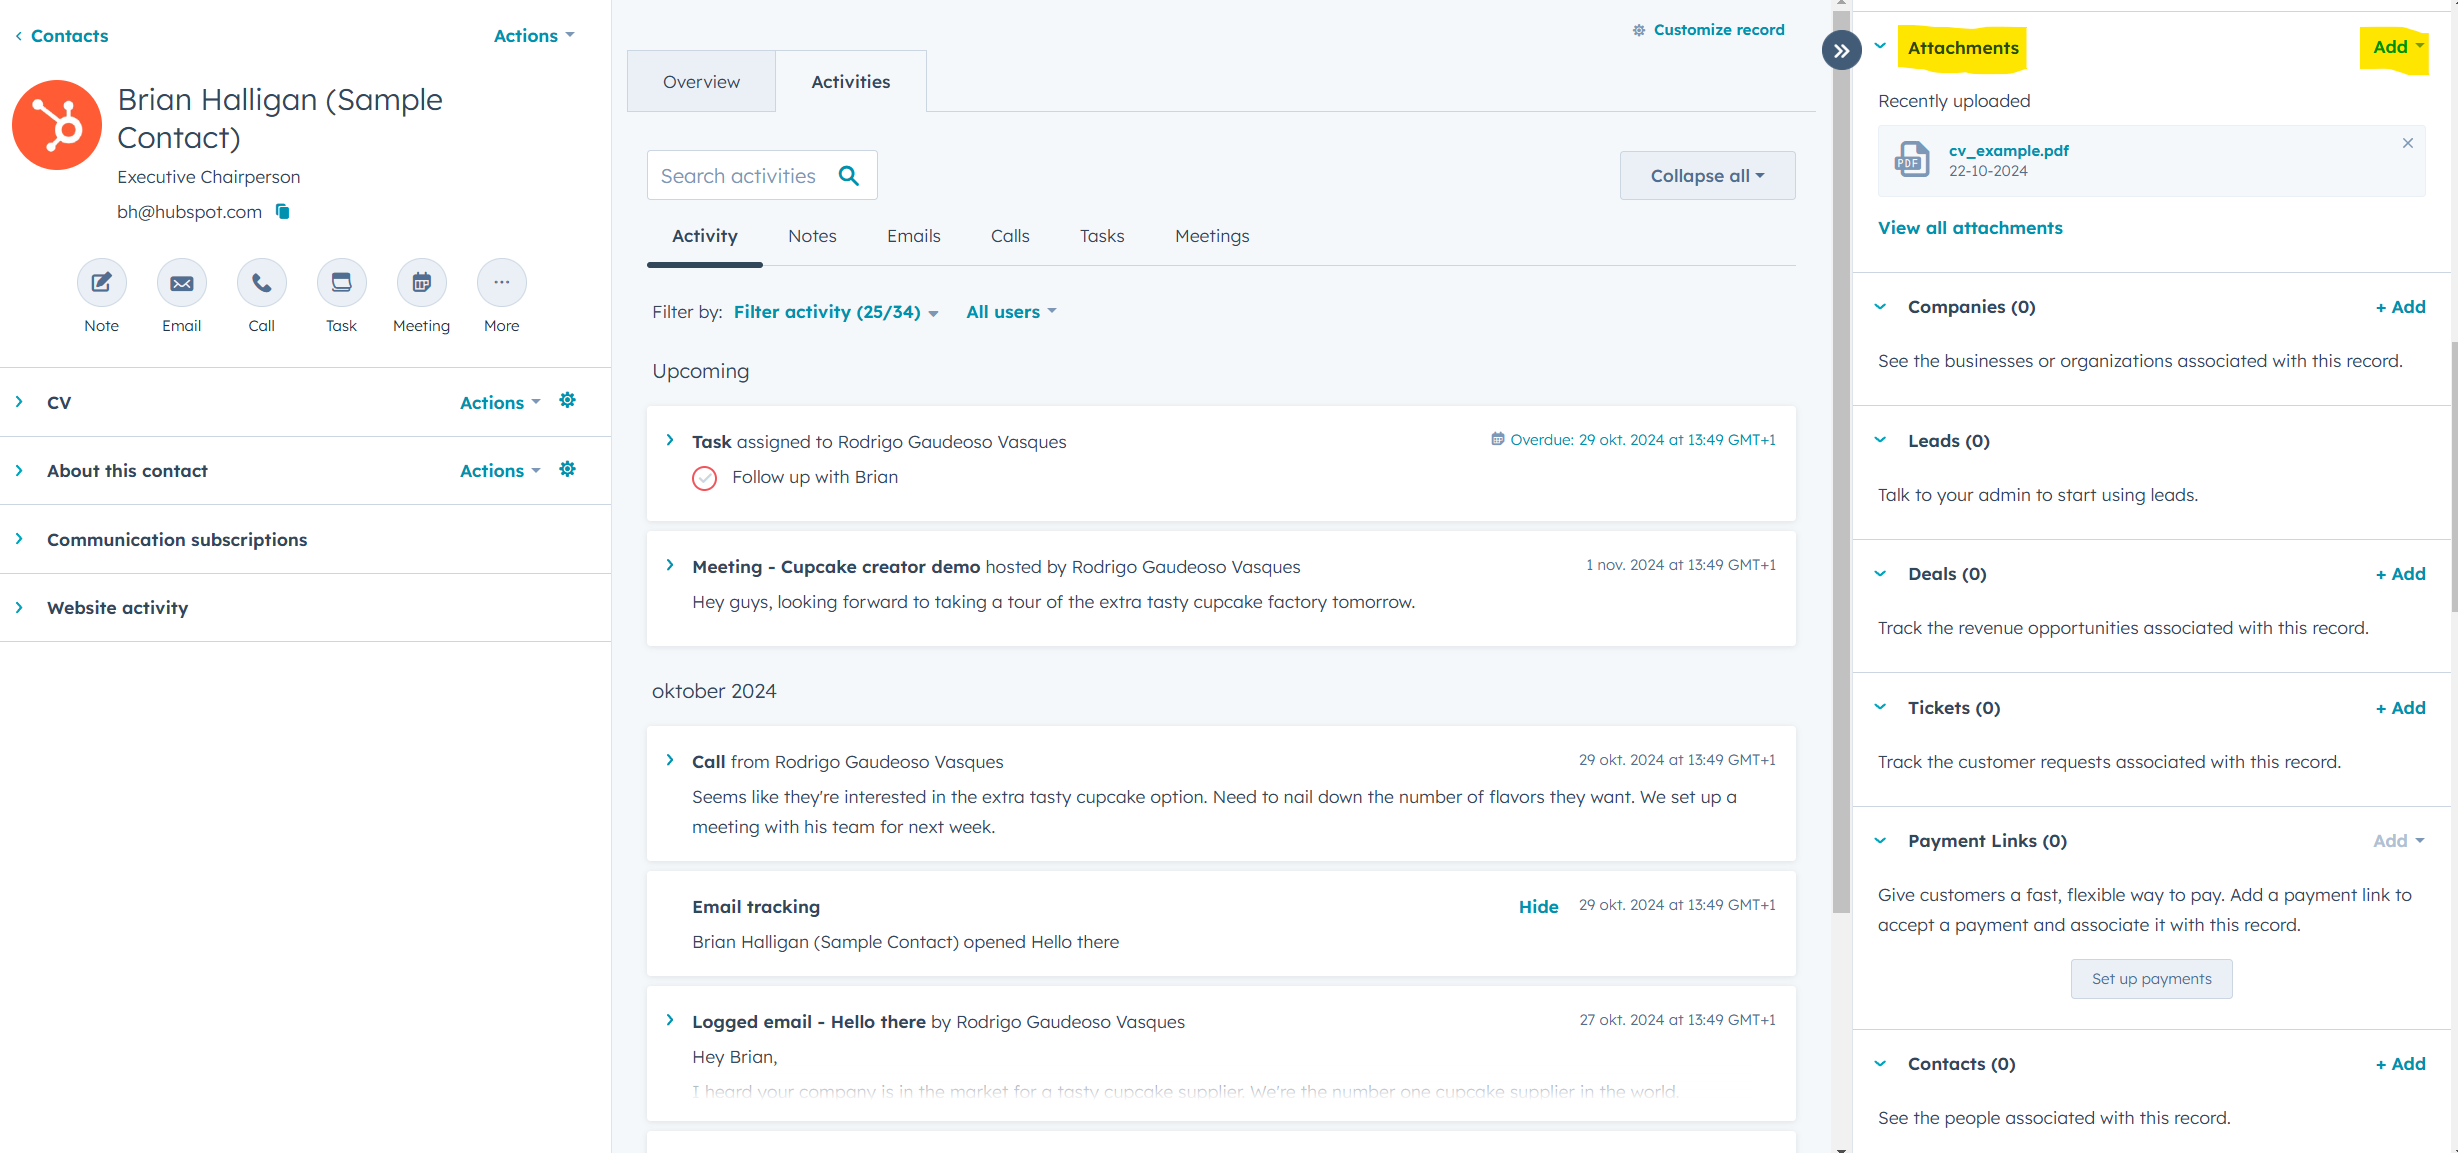Collapse the Leads (0) panel
Screen dimensions: 2458x1153
tap(1880, 440)
